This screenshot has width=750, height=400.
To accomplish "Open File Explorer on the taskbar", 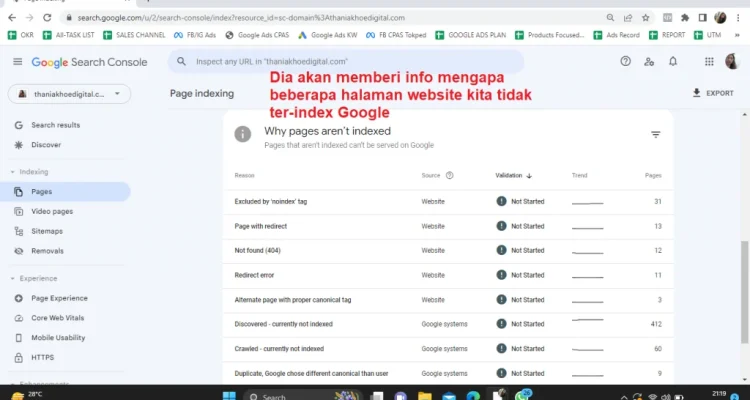I will tap(424, 396).
